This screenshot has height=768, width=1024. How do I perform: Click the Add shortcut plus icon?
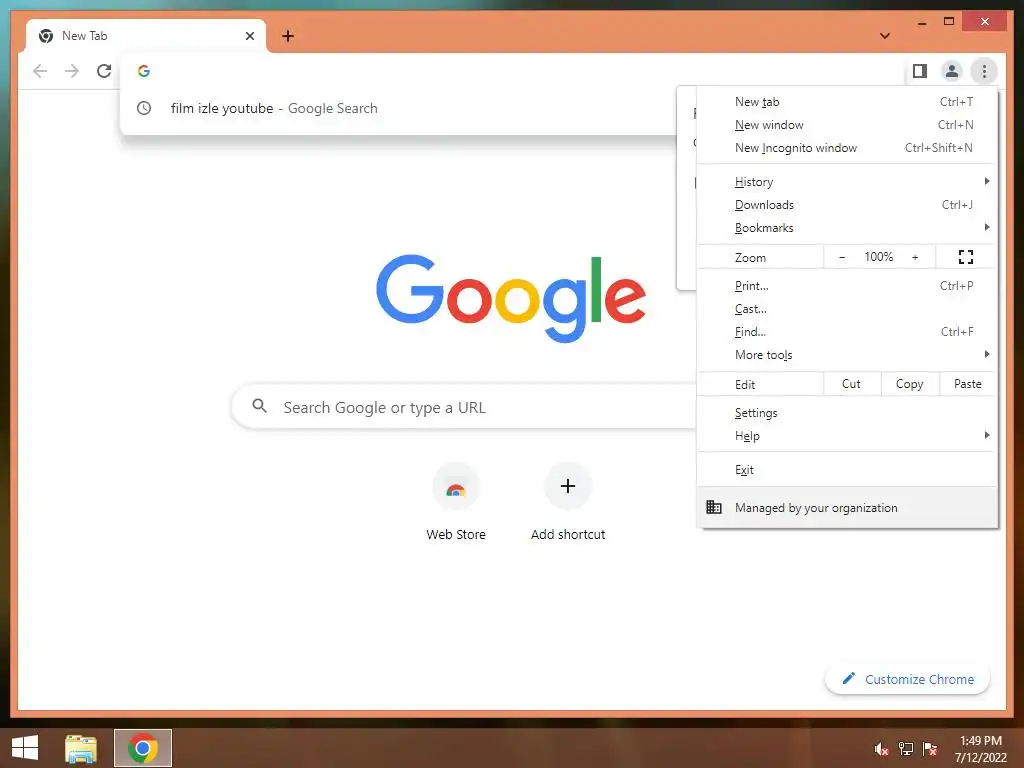568,486
